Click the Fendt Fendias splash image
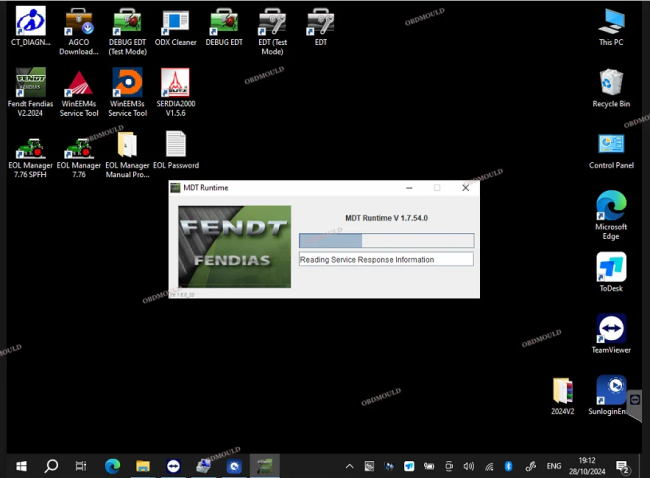 coord(234,246)
